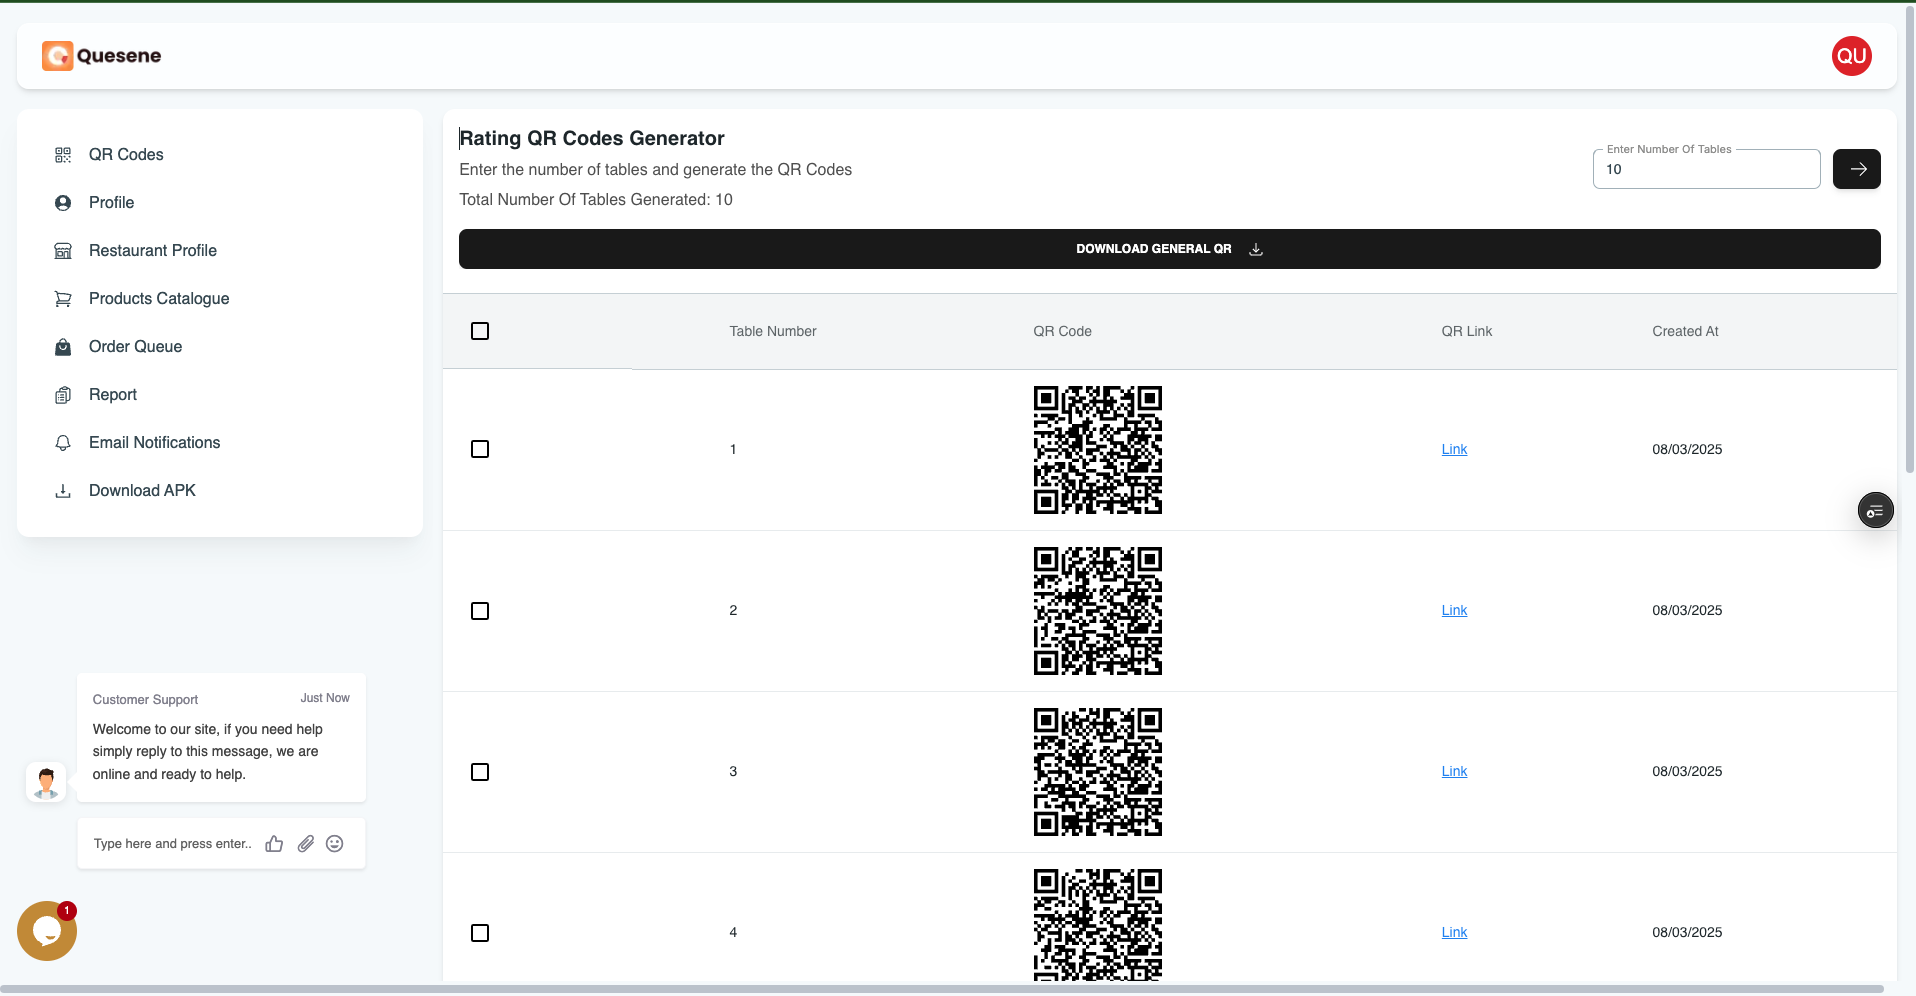Click the Enter Number Of Tables field
The height and width of the screenshot is (996, 1916).
[x=1706, y=169]
